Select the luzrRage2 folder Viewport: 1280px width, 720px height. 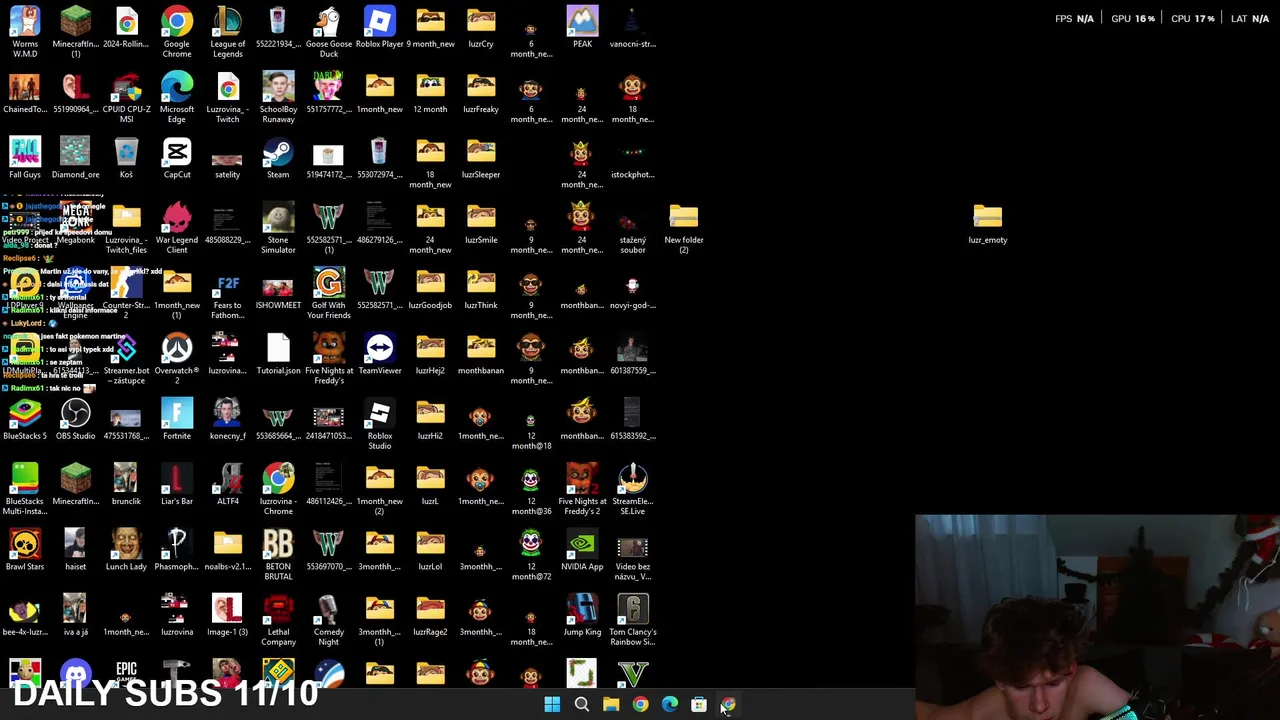tap(430, 614)
